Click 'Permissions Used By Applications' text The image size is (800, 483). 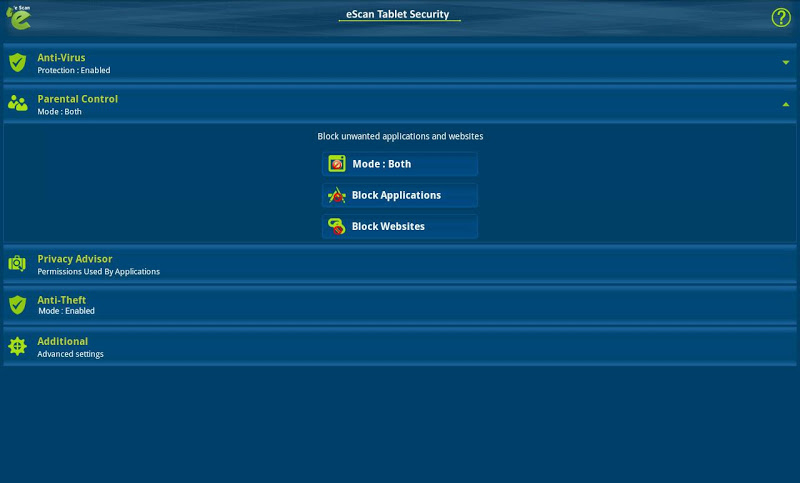click(x=98, y=272)
